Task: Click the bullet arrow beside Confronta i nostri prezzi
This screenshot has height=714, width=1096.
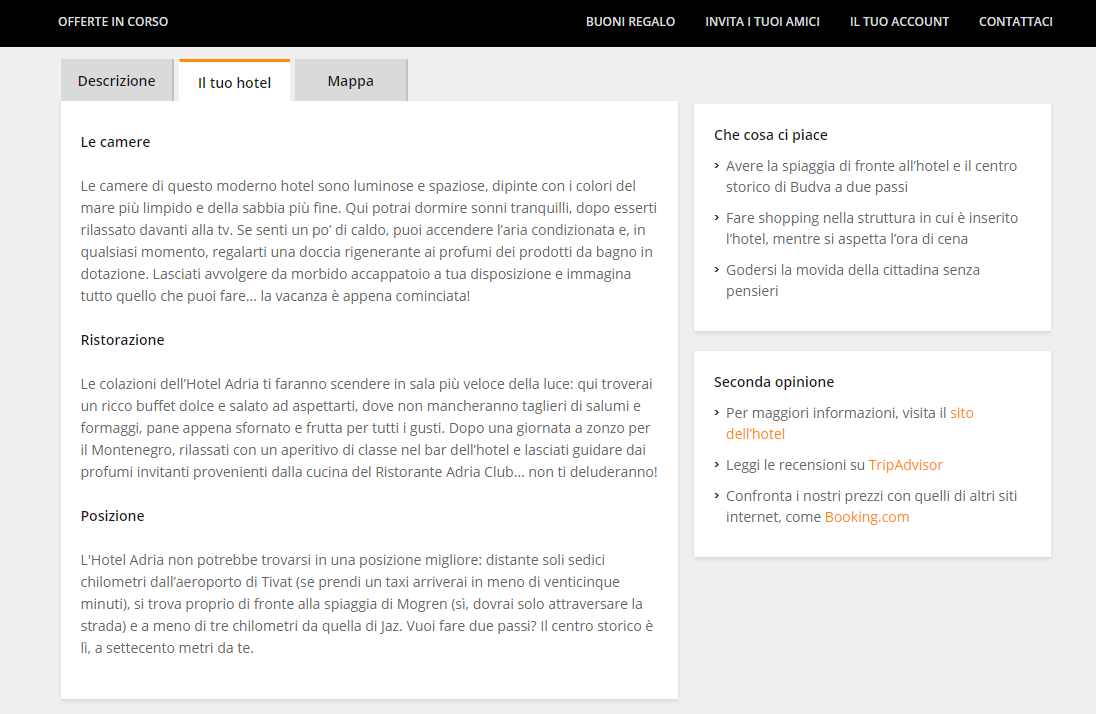Action: coord(717,496)
